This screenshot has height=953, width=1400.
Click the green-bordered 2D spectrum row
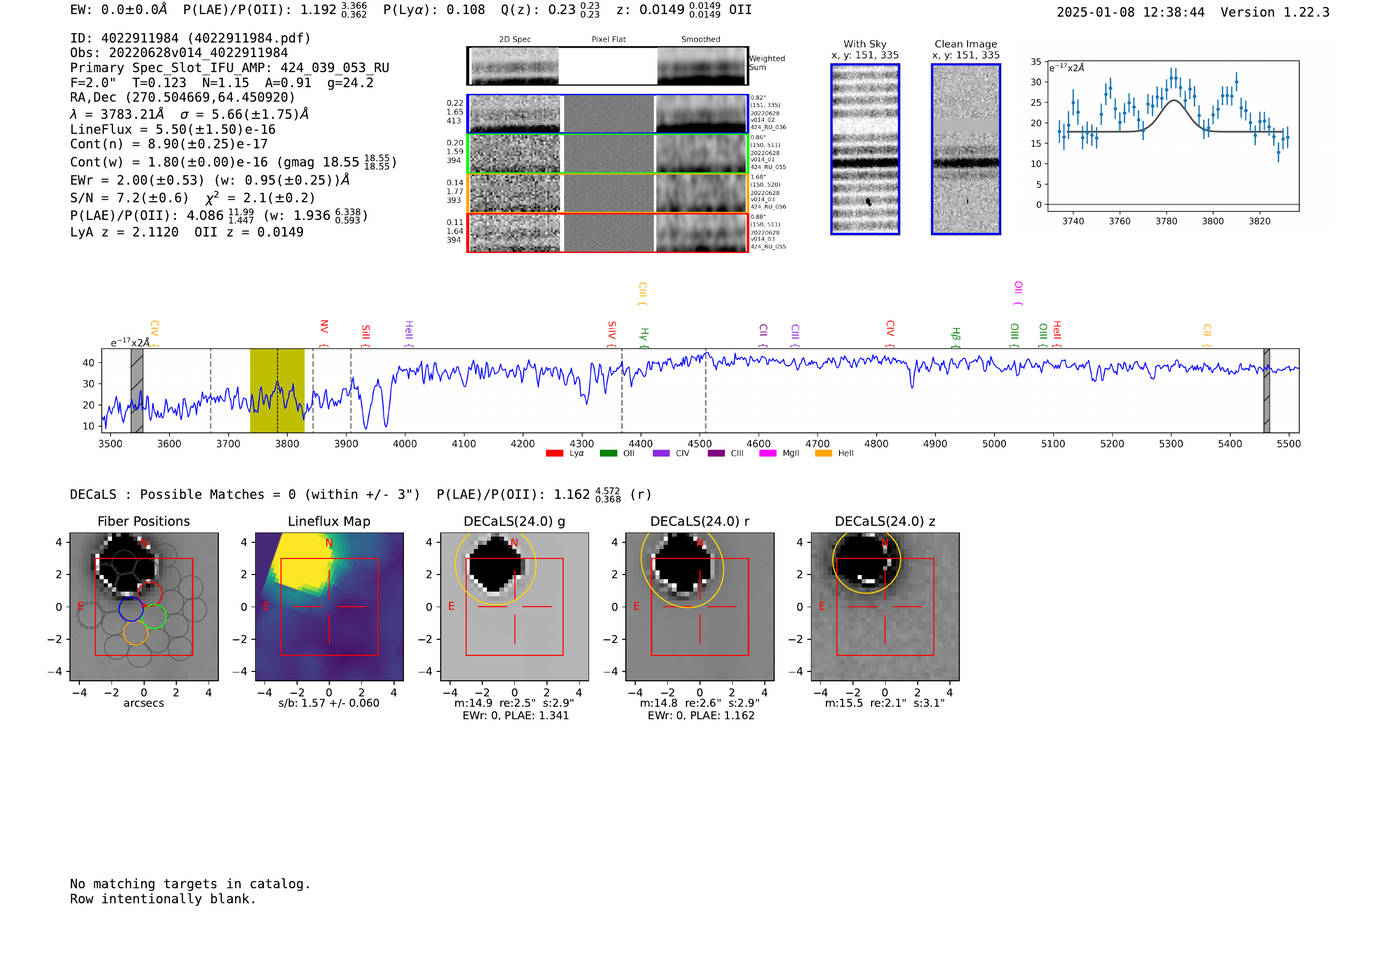tap(608, 154)
